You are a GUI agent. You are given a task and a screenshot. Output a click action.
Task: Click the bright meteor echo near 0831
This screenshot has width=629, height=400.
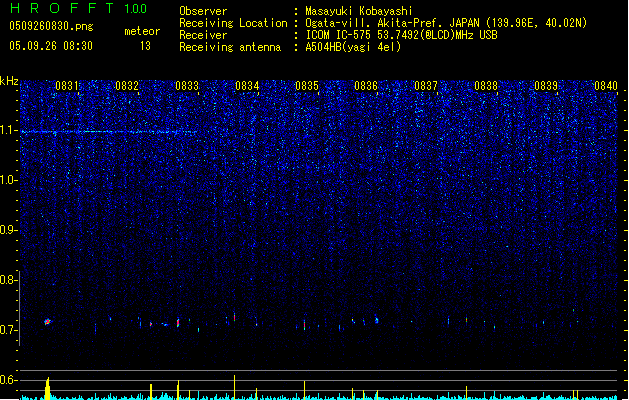point(47,321)
